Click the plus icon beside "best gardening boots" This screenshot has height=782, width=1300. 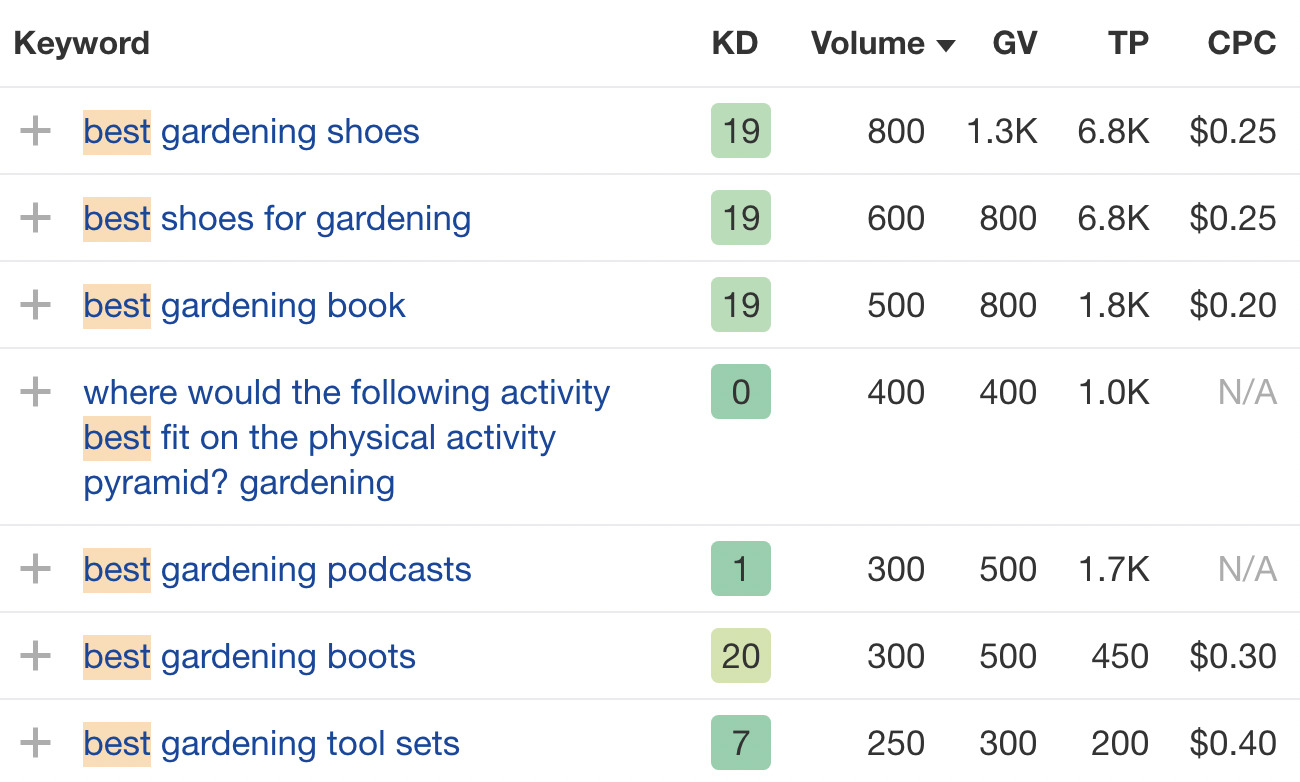[x=36, y=656]
